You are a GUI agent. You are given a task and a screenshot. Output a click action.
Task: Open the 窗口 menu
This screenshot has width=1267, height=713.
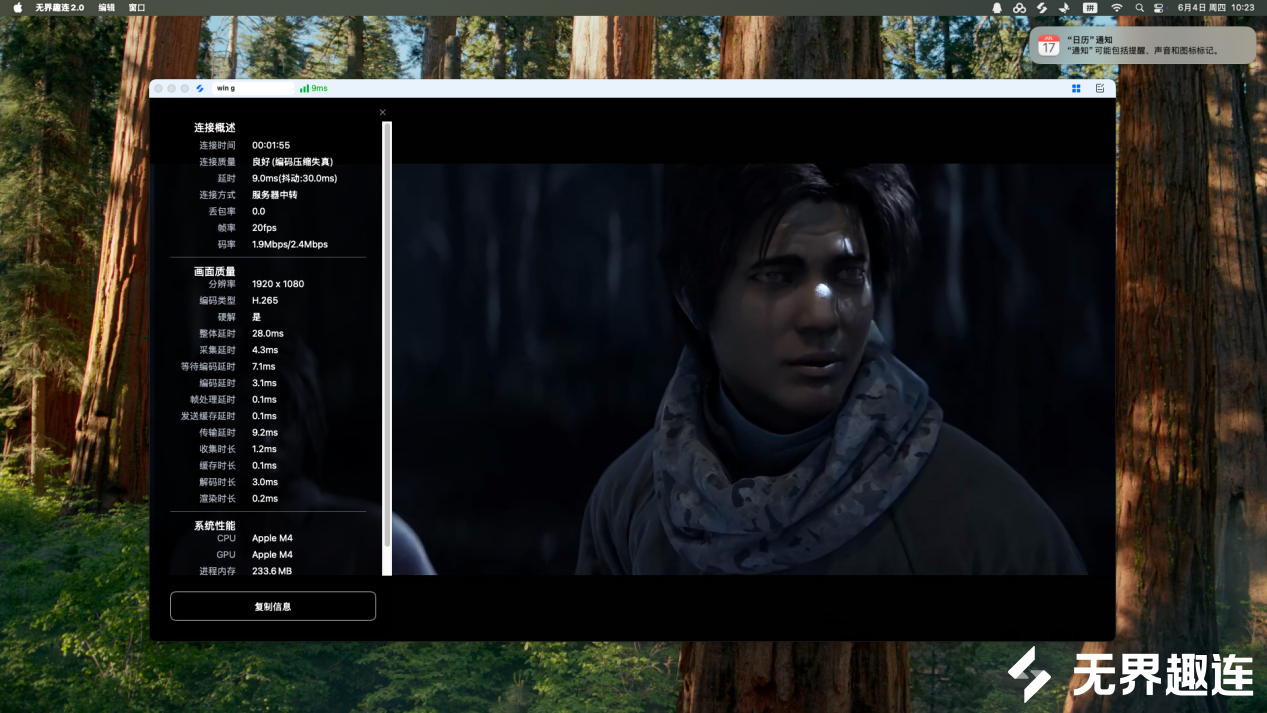pos(137,7)
